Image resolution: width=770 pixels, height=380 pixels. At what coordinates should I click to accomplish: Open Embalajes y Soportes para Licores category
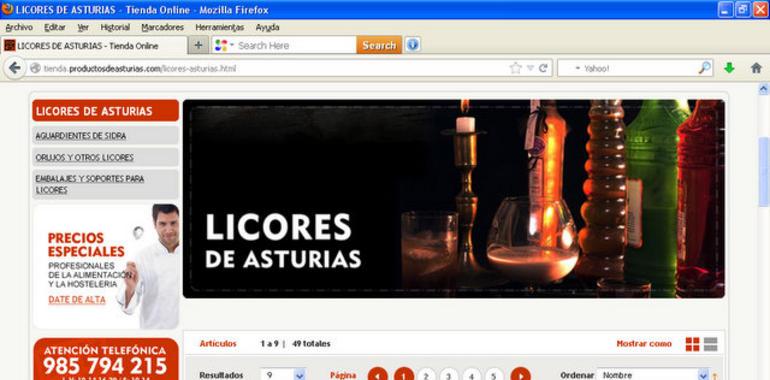point(106,184)
